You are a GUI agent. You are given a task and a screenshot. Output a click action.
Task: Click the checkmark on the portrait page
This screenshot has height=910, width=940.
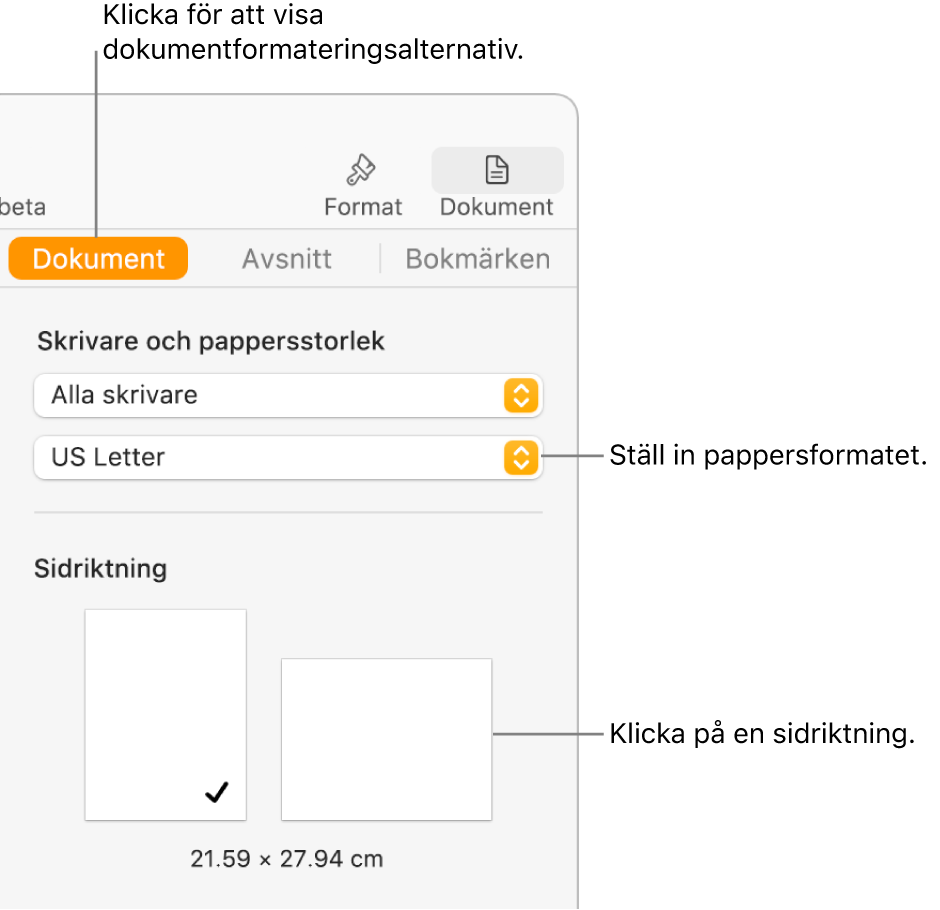pos(216,793)
